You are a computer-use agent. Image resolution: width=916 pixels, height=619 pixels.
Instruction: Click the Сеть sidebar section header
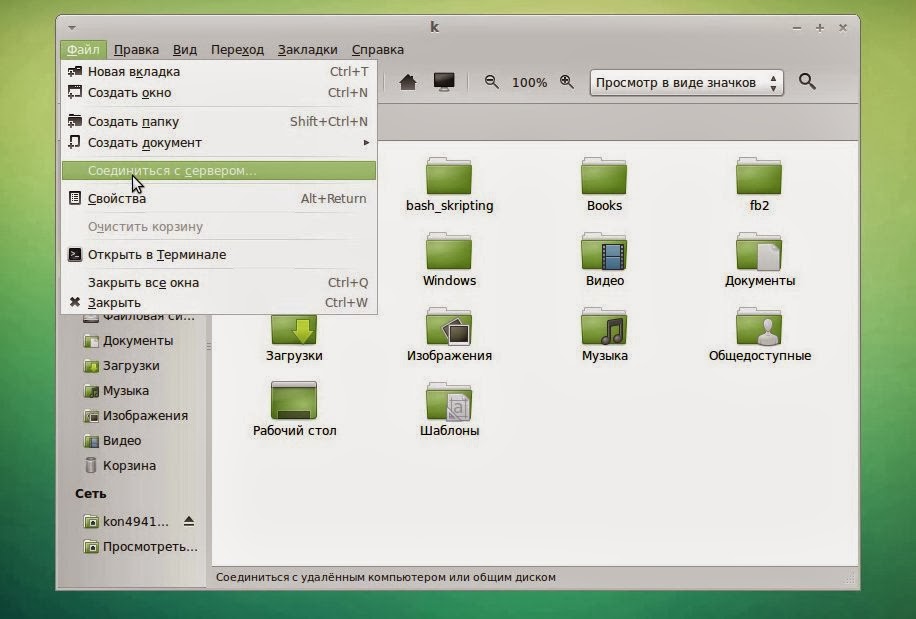91,494
